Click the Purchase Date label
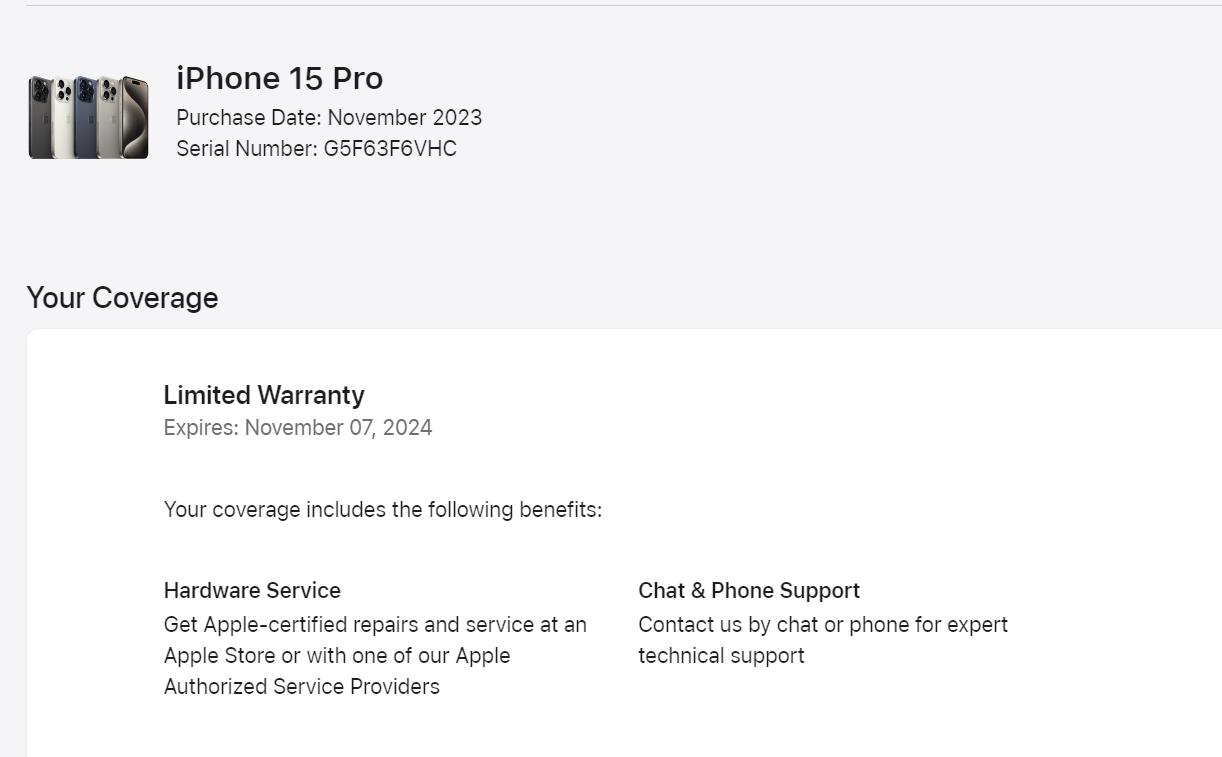 pos(248,118)
